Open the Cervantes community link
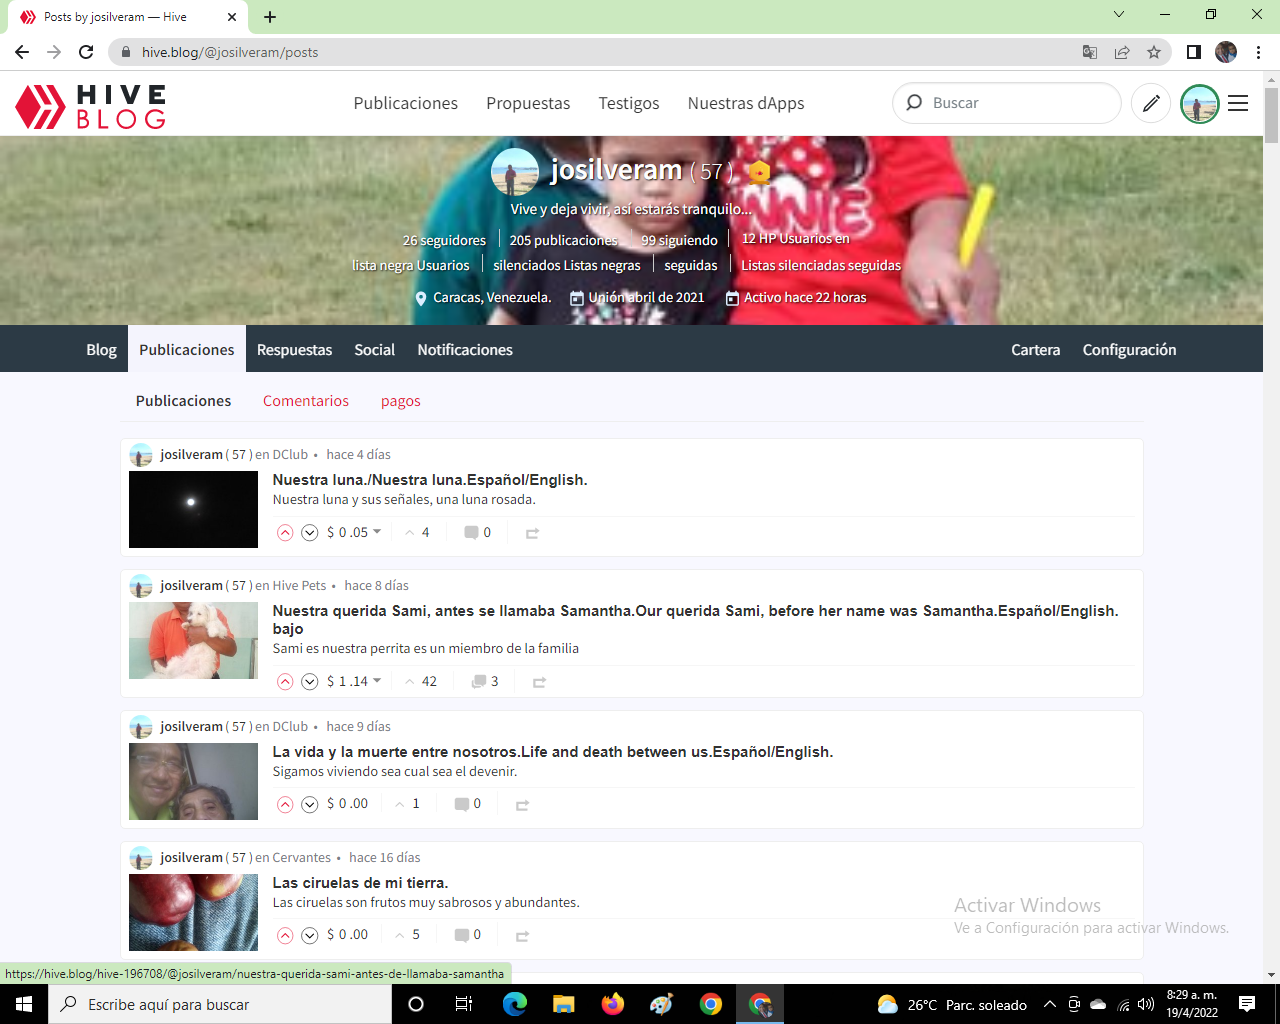Screen dimensions: 1280x1024 [301, 857]
